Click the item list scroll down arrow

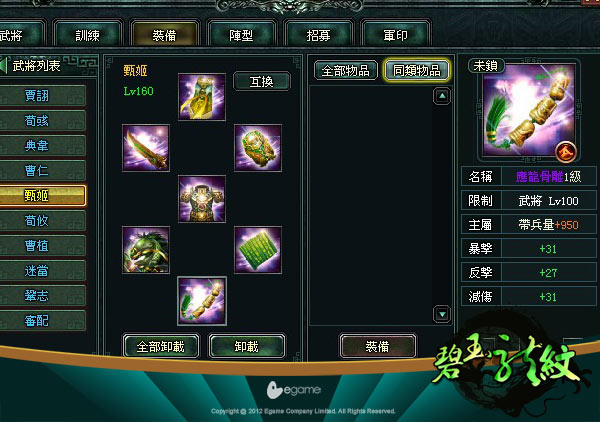click(442, 314)
